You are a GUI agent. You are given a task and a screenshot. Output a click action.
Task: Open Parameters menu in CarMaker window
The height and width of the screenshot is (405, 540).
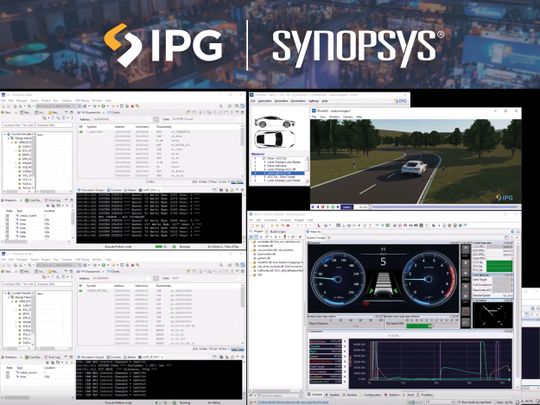pos(298,101)
